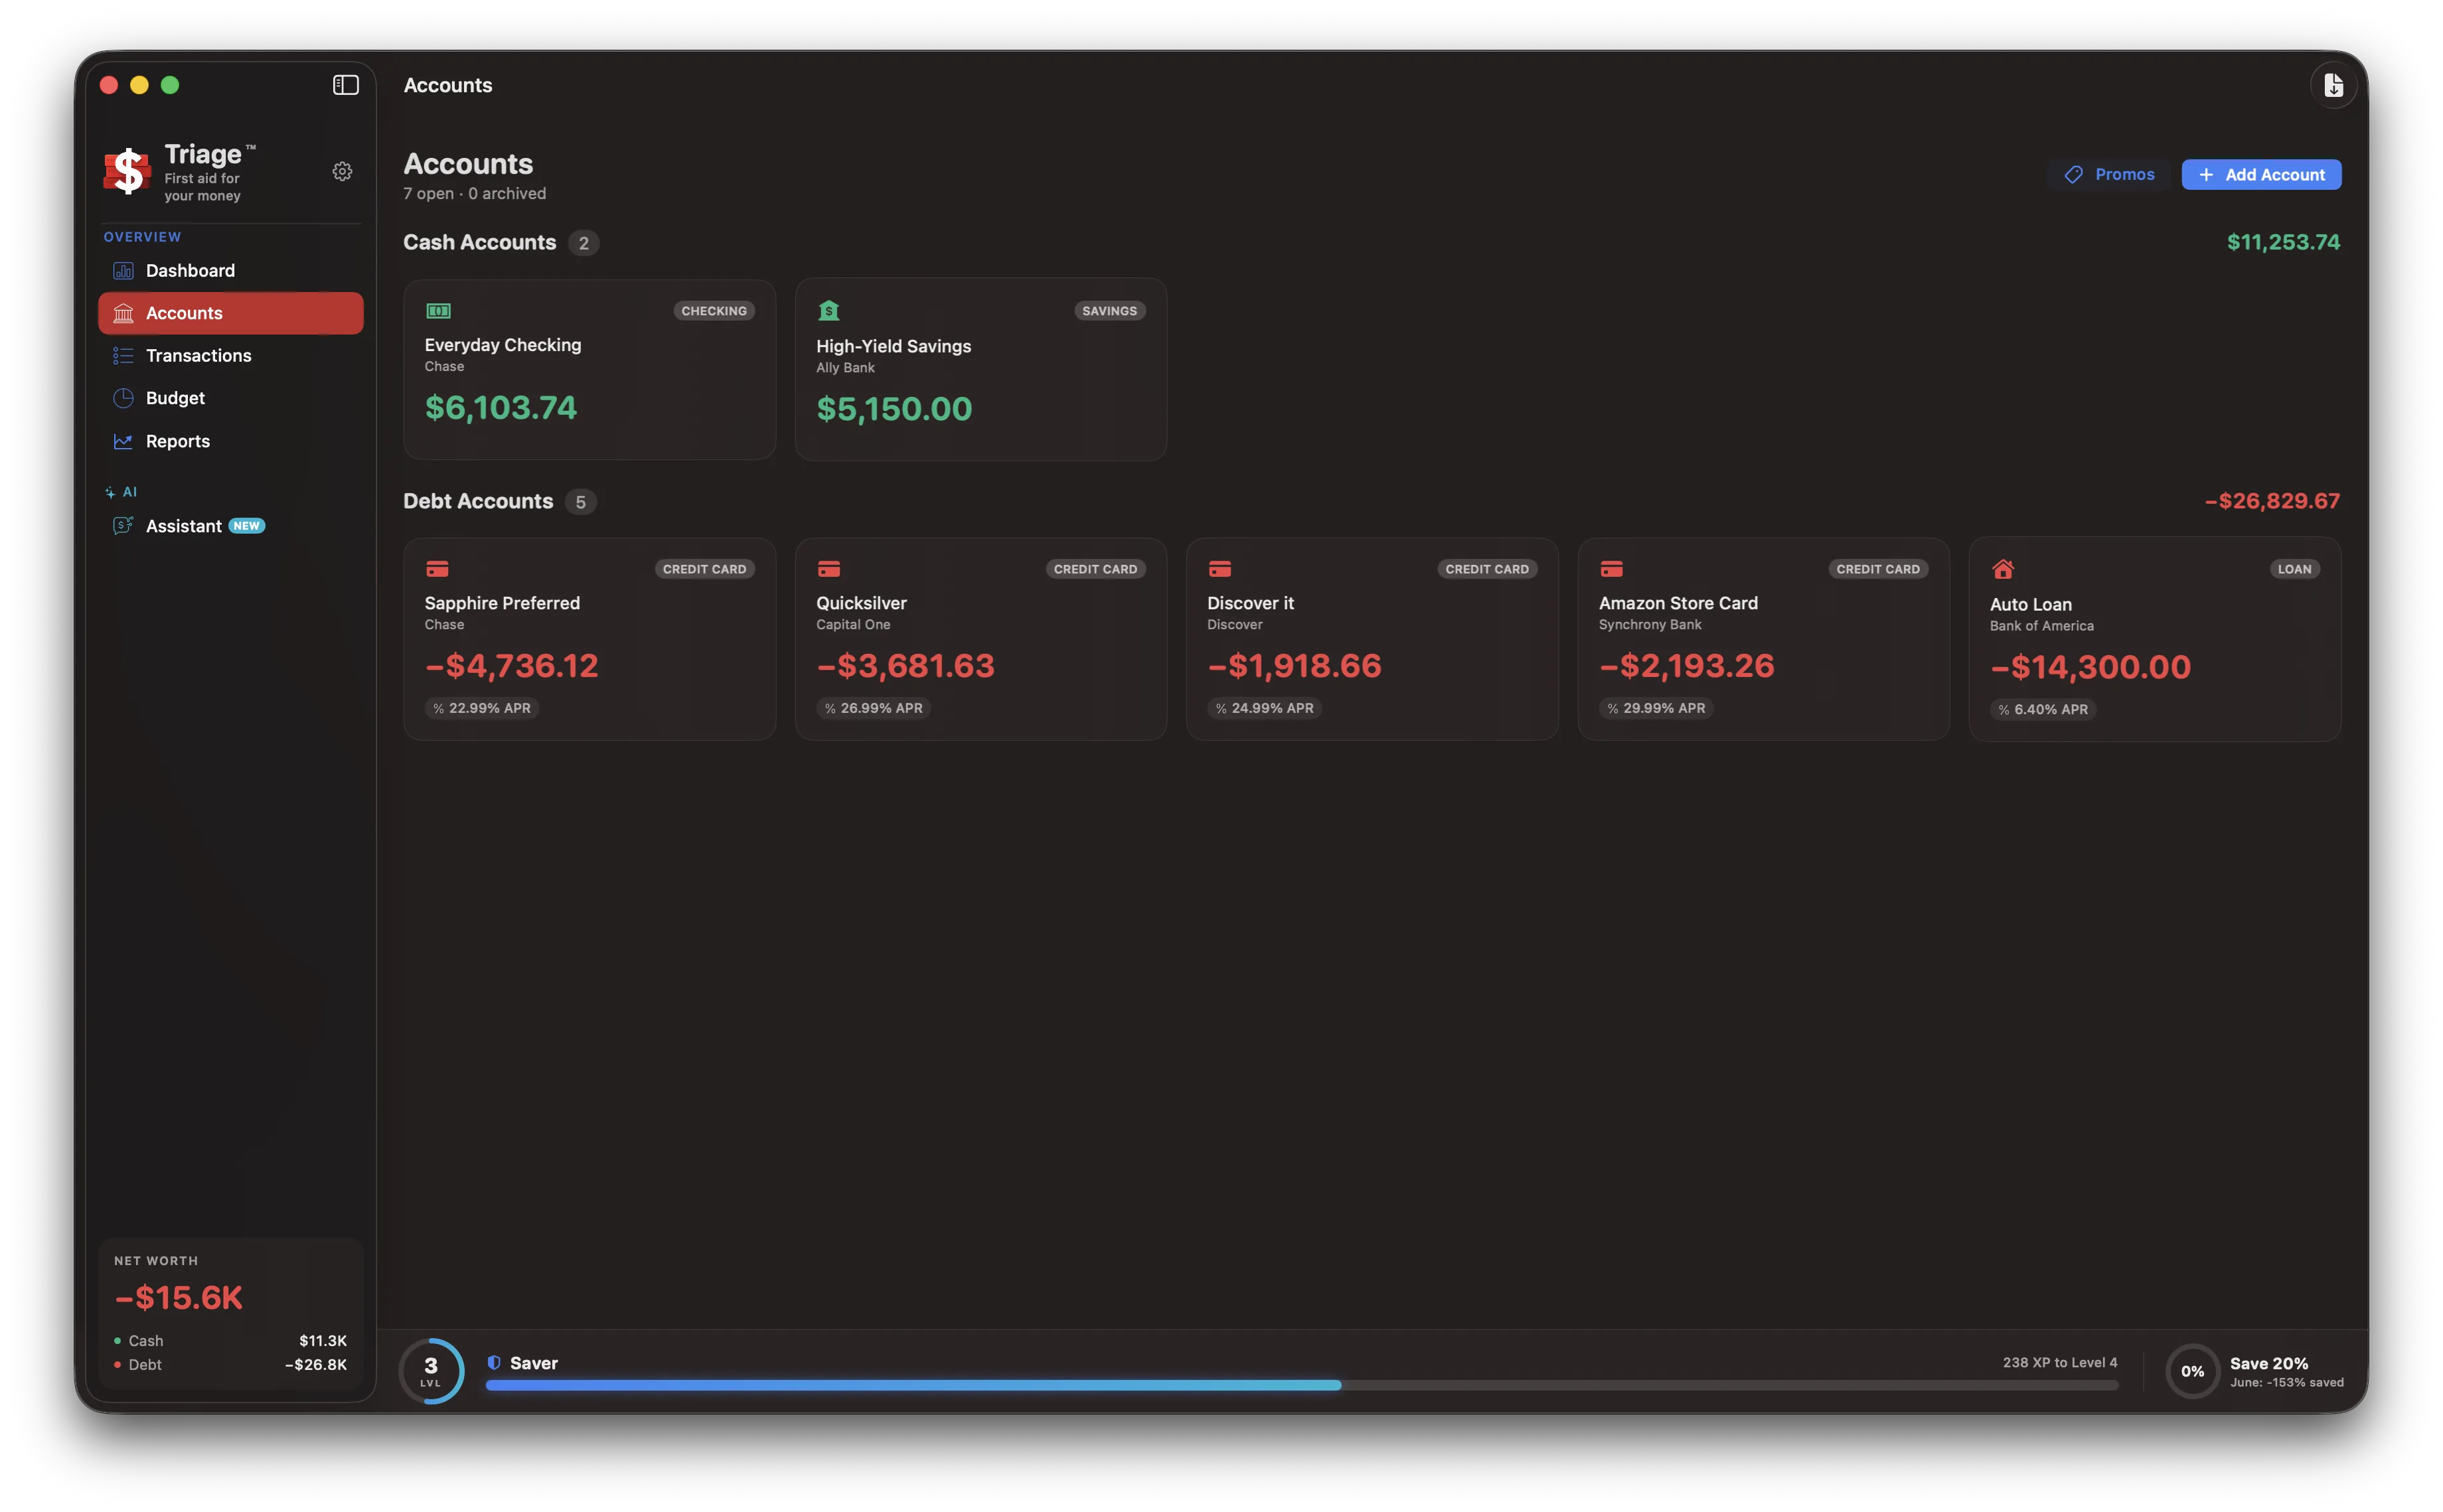The height and width of the screenshot is (1512, 2443).
Task: Click the High-Yield Savings bank icon
Action: pos(828,311)
